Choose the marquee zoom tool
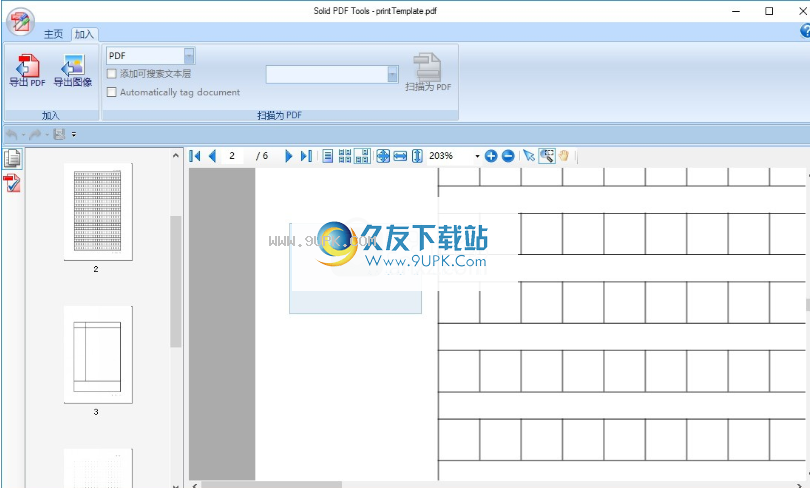The image size is (810, 488). tap(547, 156)
